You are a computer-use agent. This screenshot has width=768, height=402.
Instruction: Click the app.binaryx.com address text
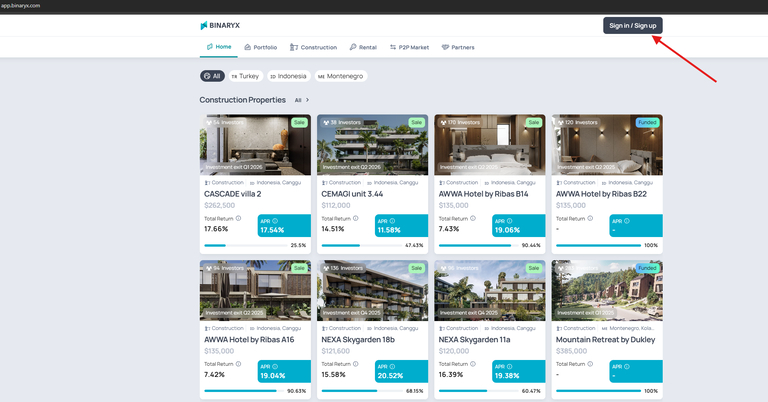21,5
